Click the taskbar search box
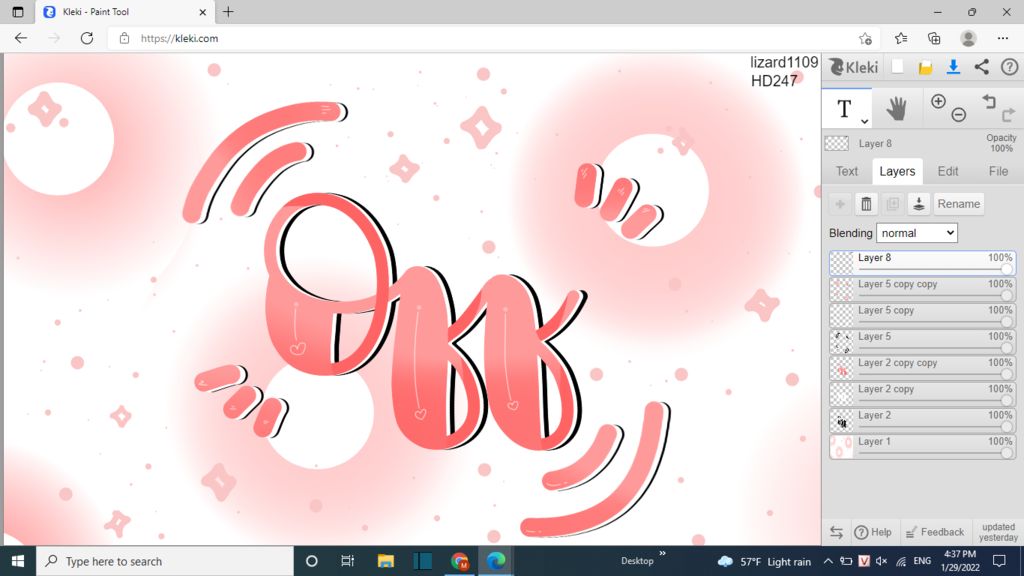 coord(165,561)
